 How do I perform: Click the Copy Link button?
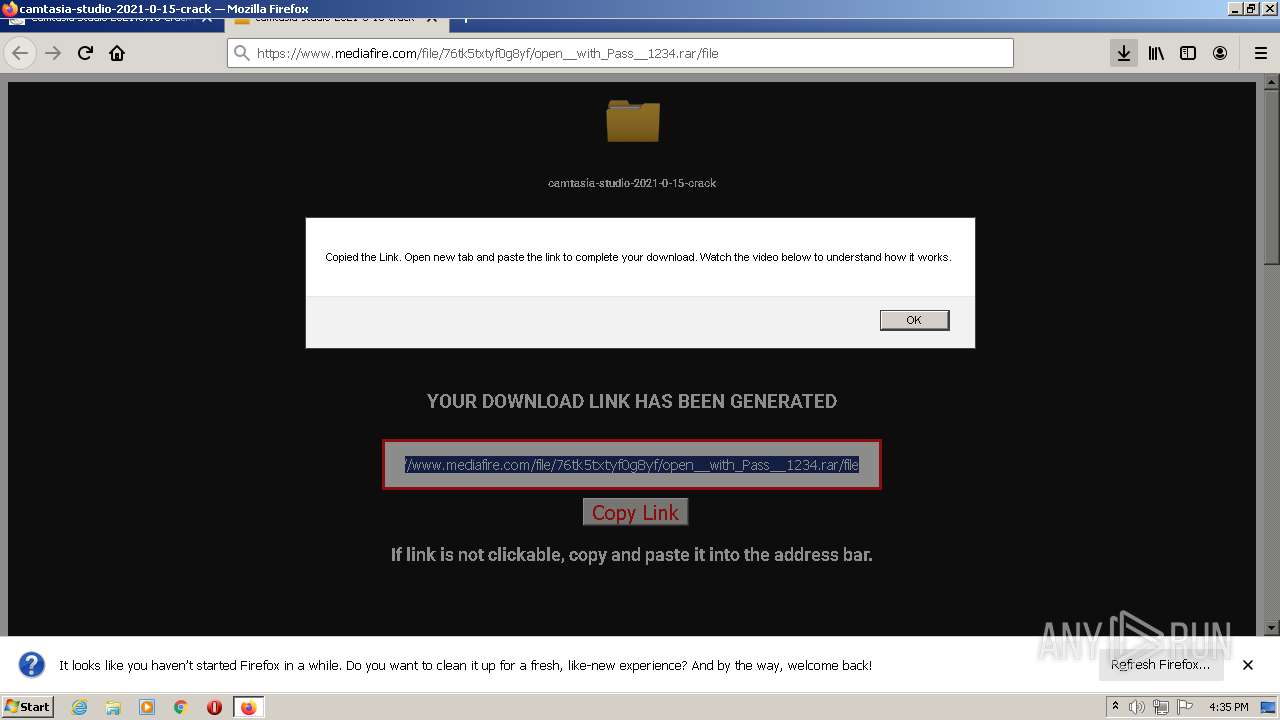[x=635, y=512]
